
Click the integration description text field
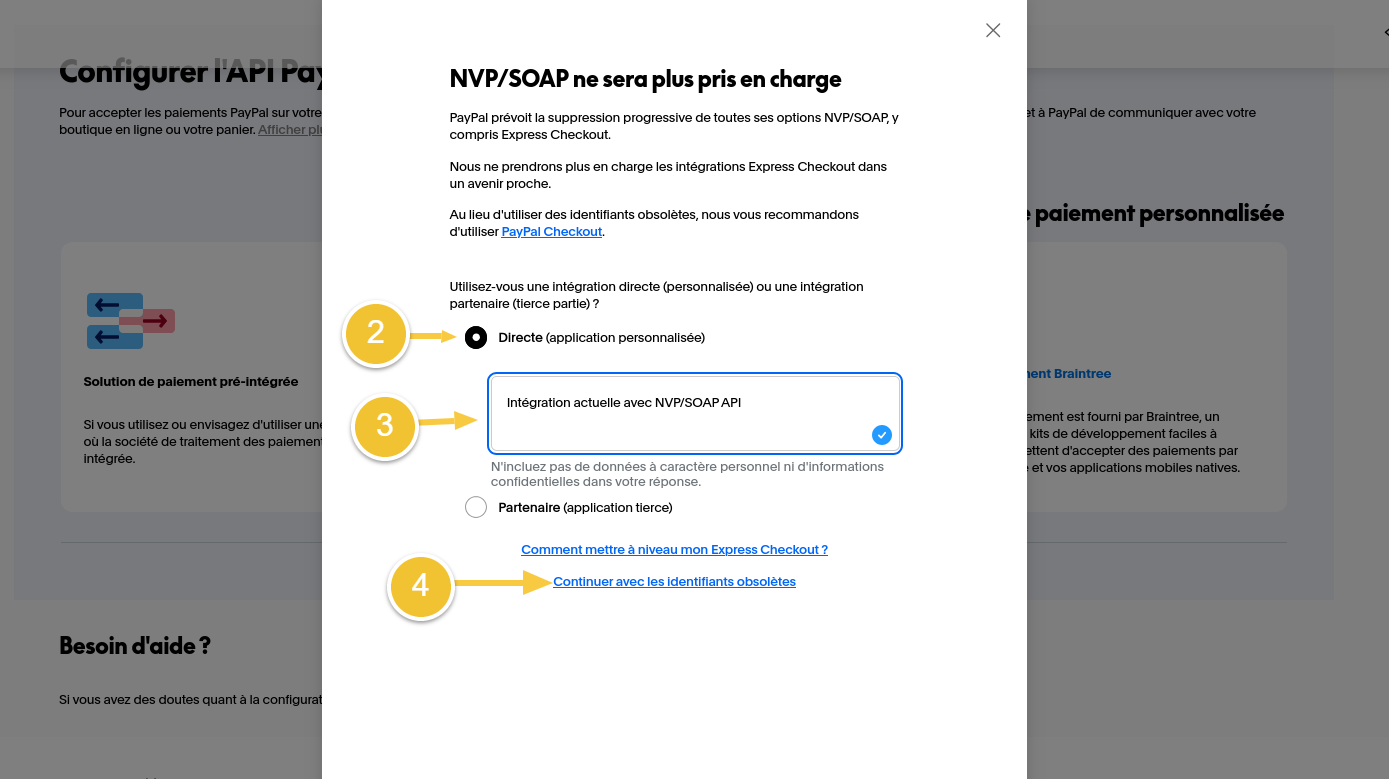click(x=695, y=413)
